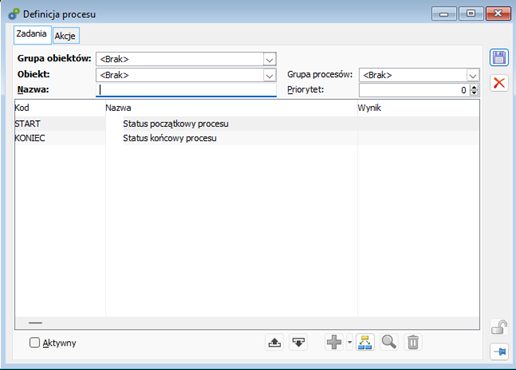Focus the Nazwa input field
The width and height of the screenshot is (516, 370).
tap(186, 90)
